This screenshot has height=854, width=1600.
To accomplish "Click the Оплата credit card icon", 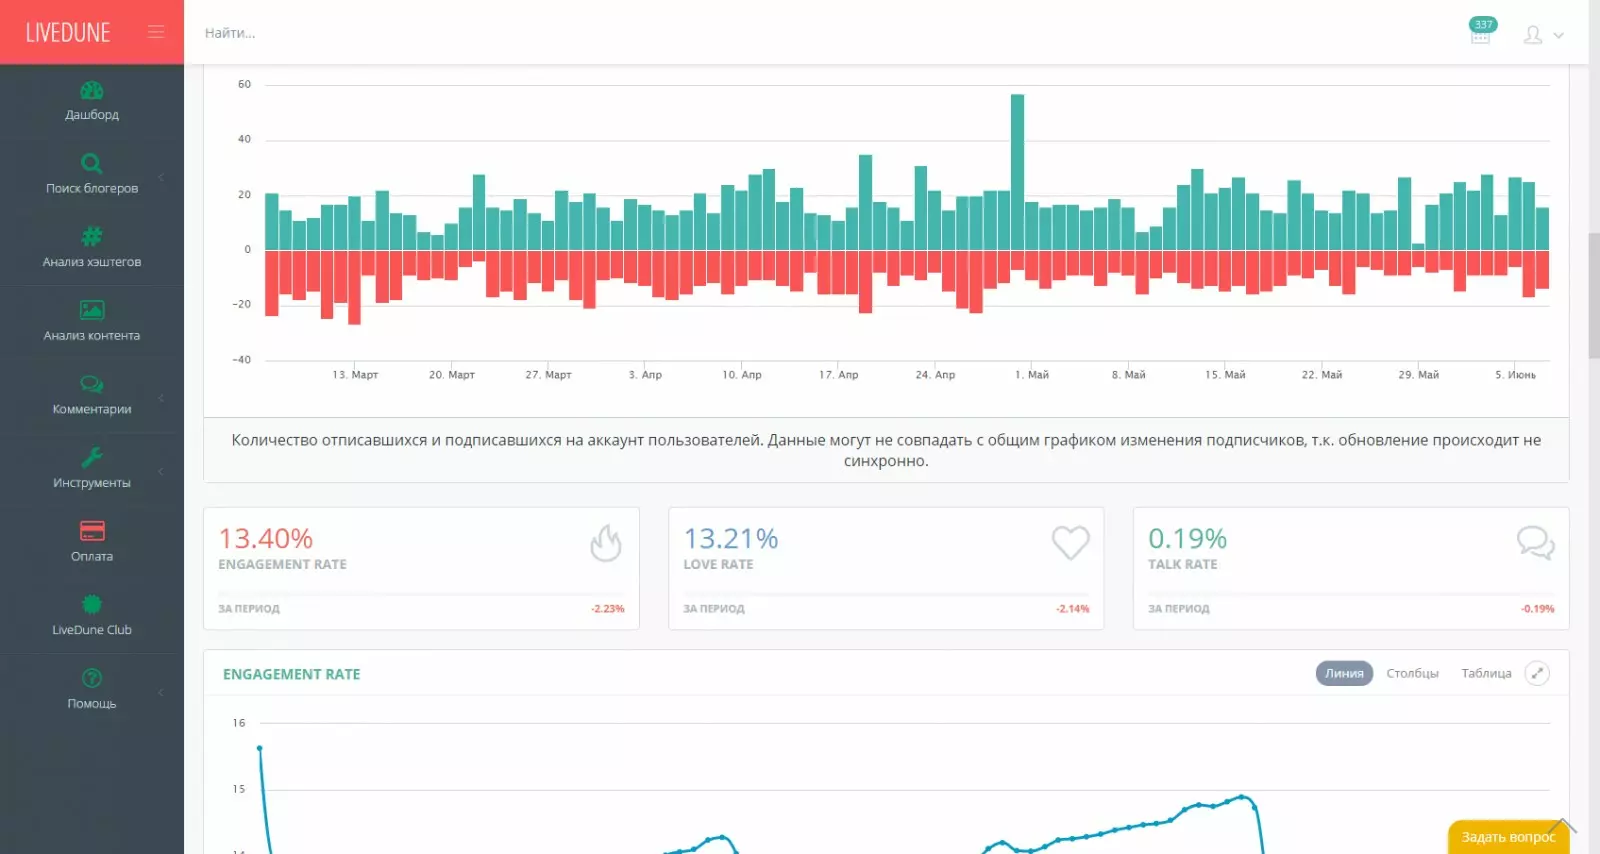I will pyautogui.click(x=92, y=531).
